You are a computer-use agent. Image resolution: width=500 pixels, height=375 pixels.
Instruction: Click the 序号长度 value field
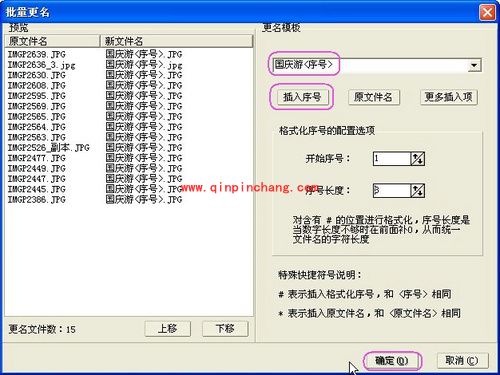pyautogui.click(x=392, y=191)
